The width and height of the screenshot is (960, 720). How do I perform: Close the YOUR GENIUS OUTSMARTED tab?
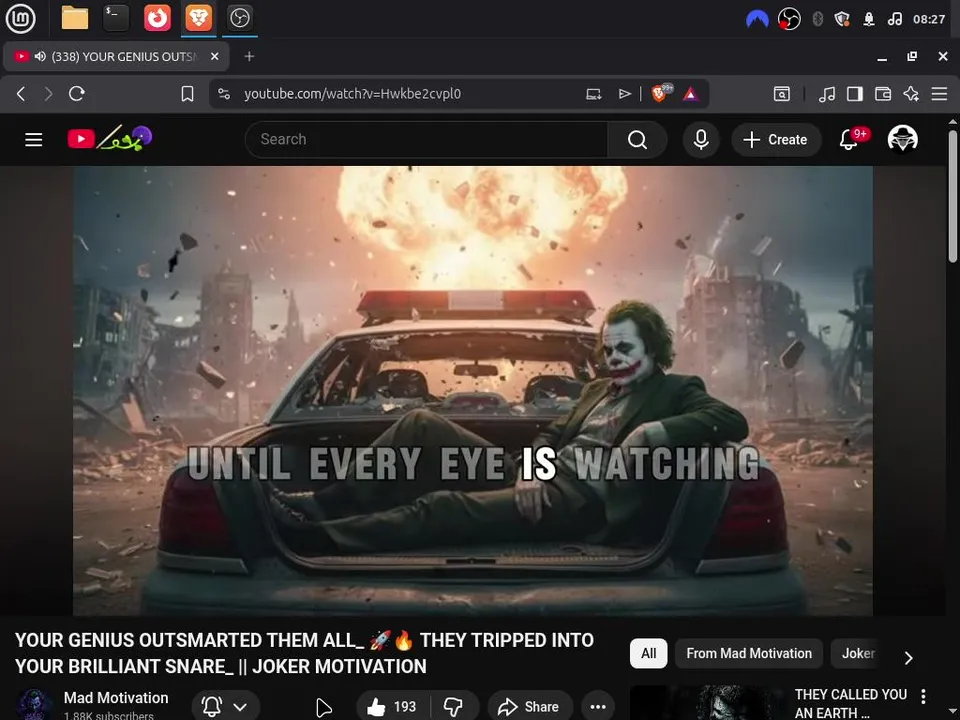pyautogui.click(x=214, y=56)
